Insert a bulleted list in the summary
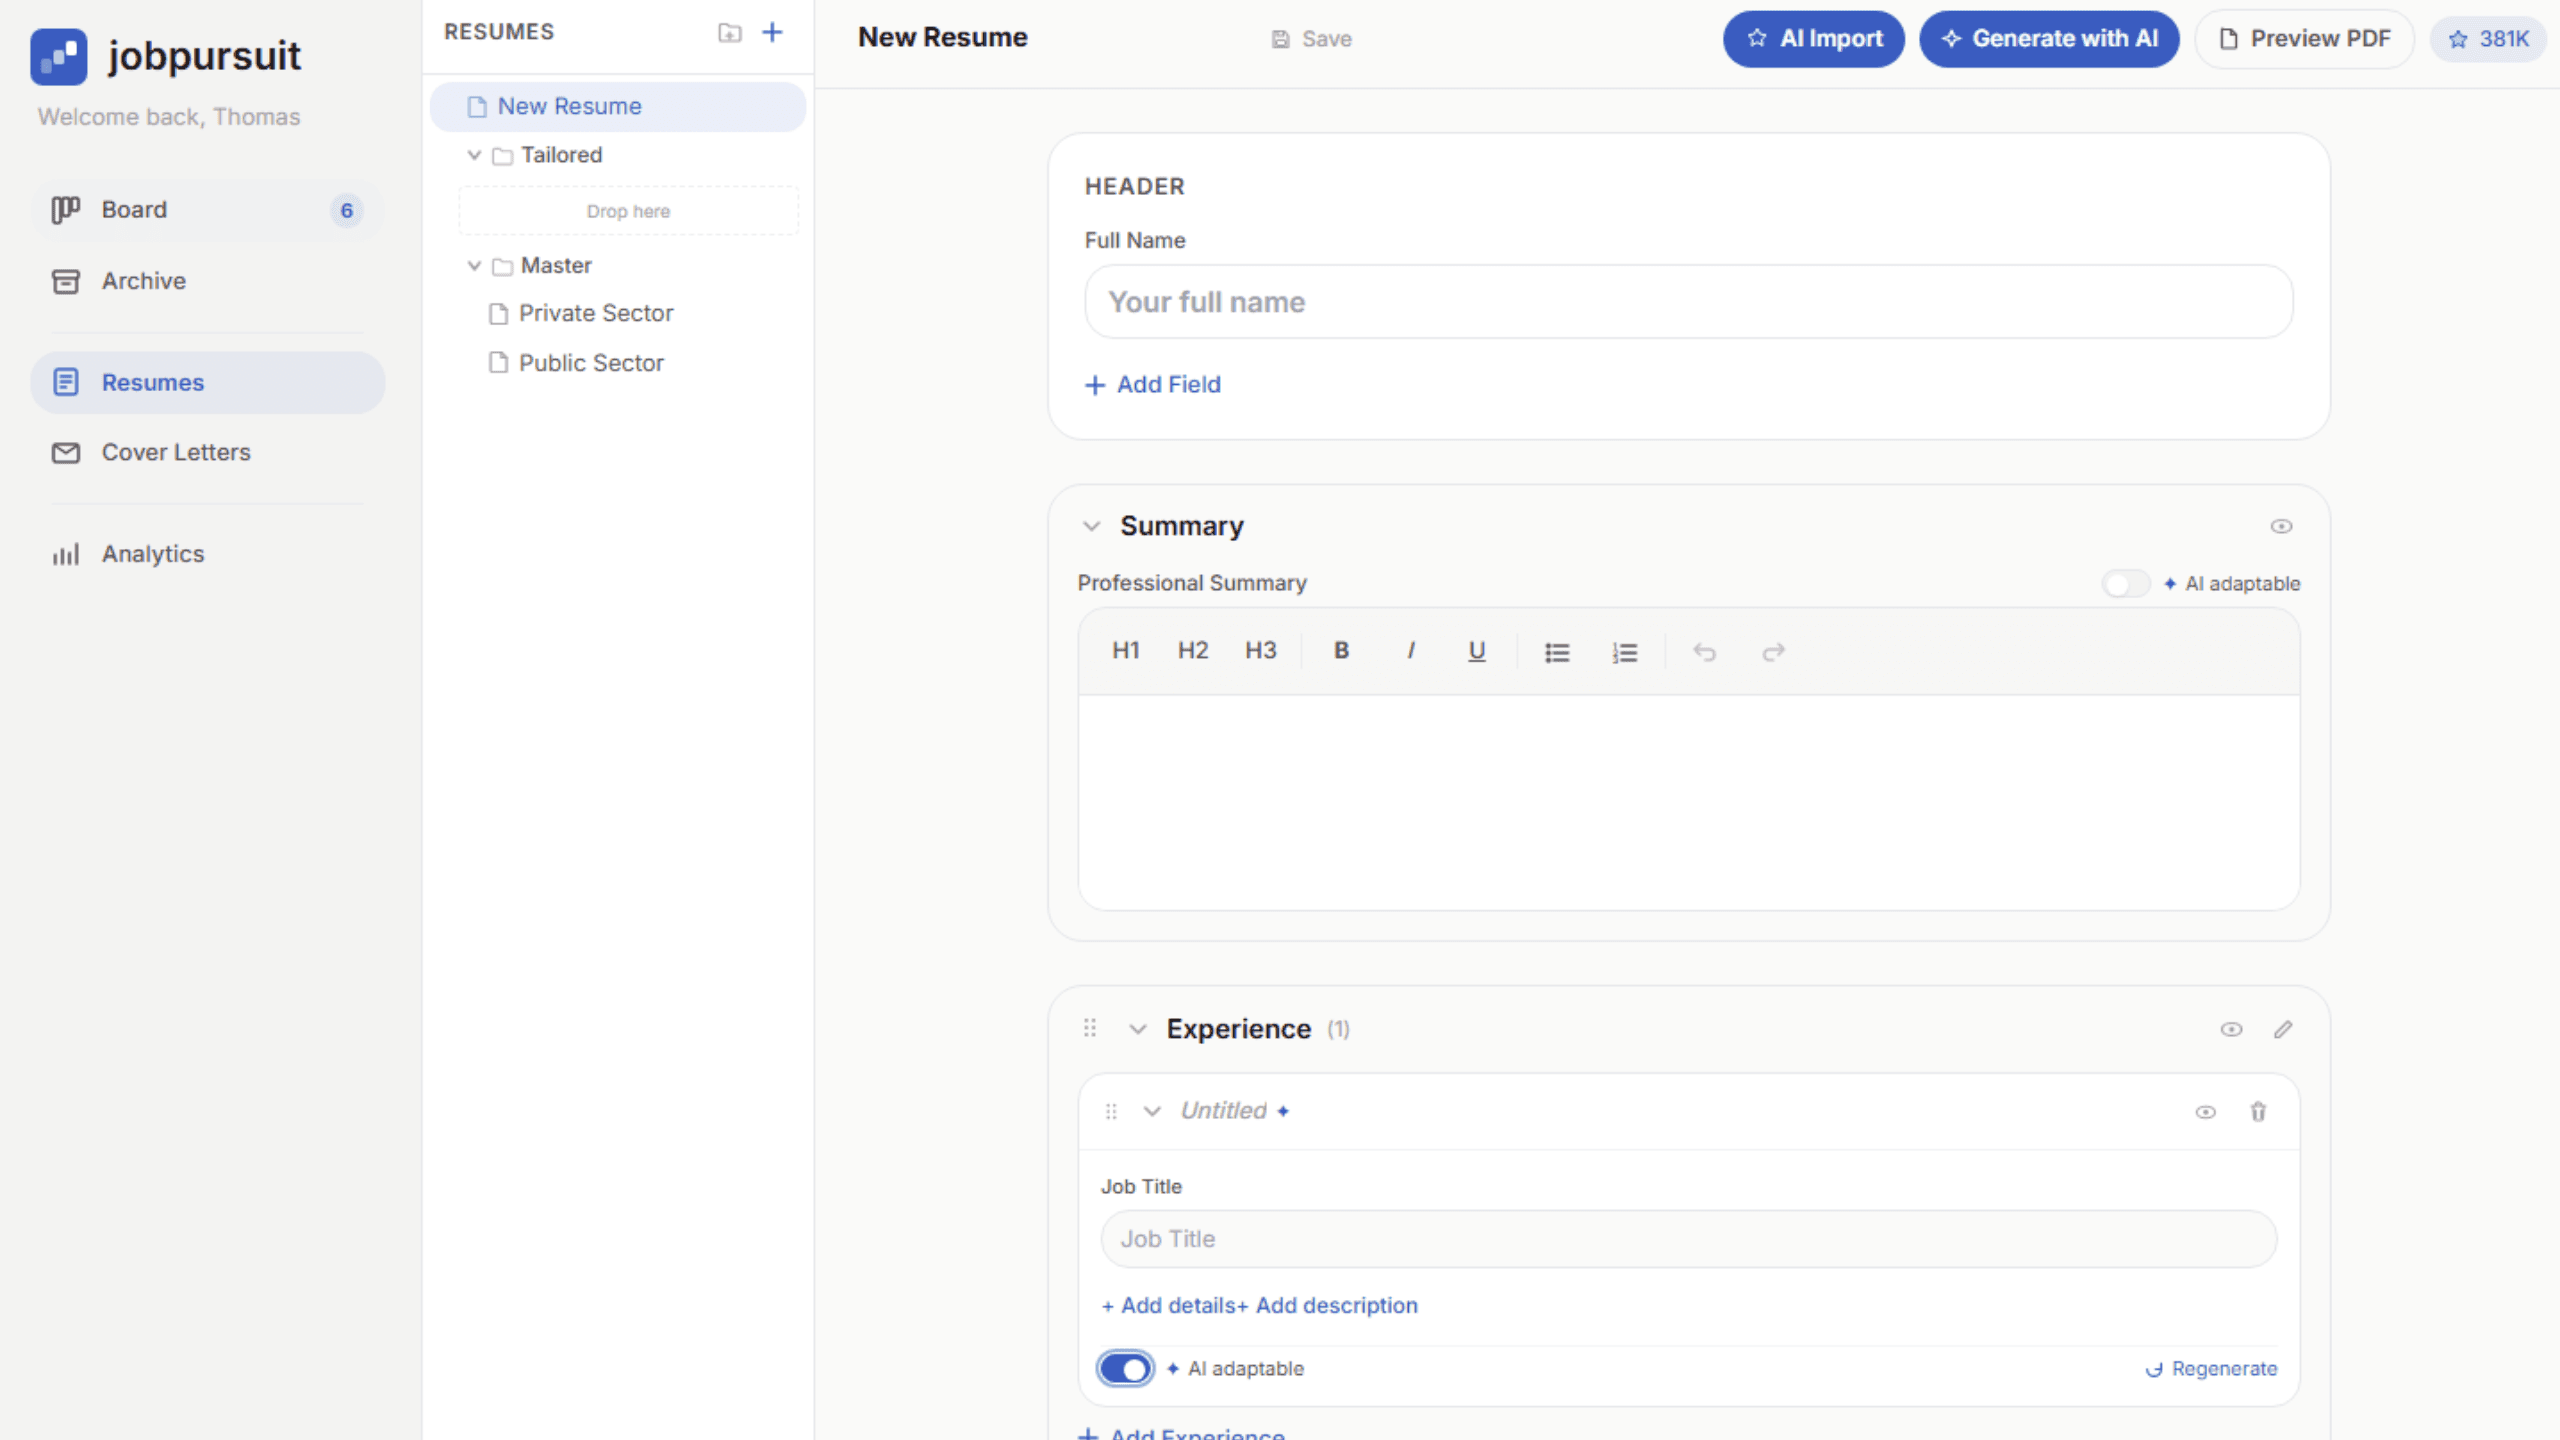Viewport: 2560px width, 1440px height. [x=1556, y=650]
